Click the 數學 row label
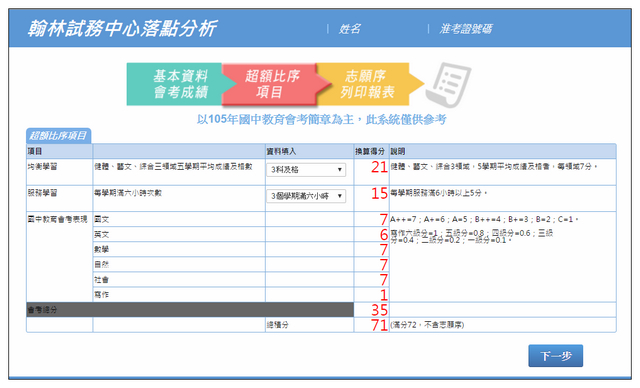The height and width of the screenshot is (388, 640). (102, 249)
